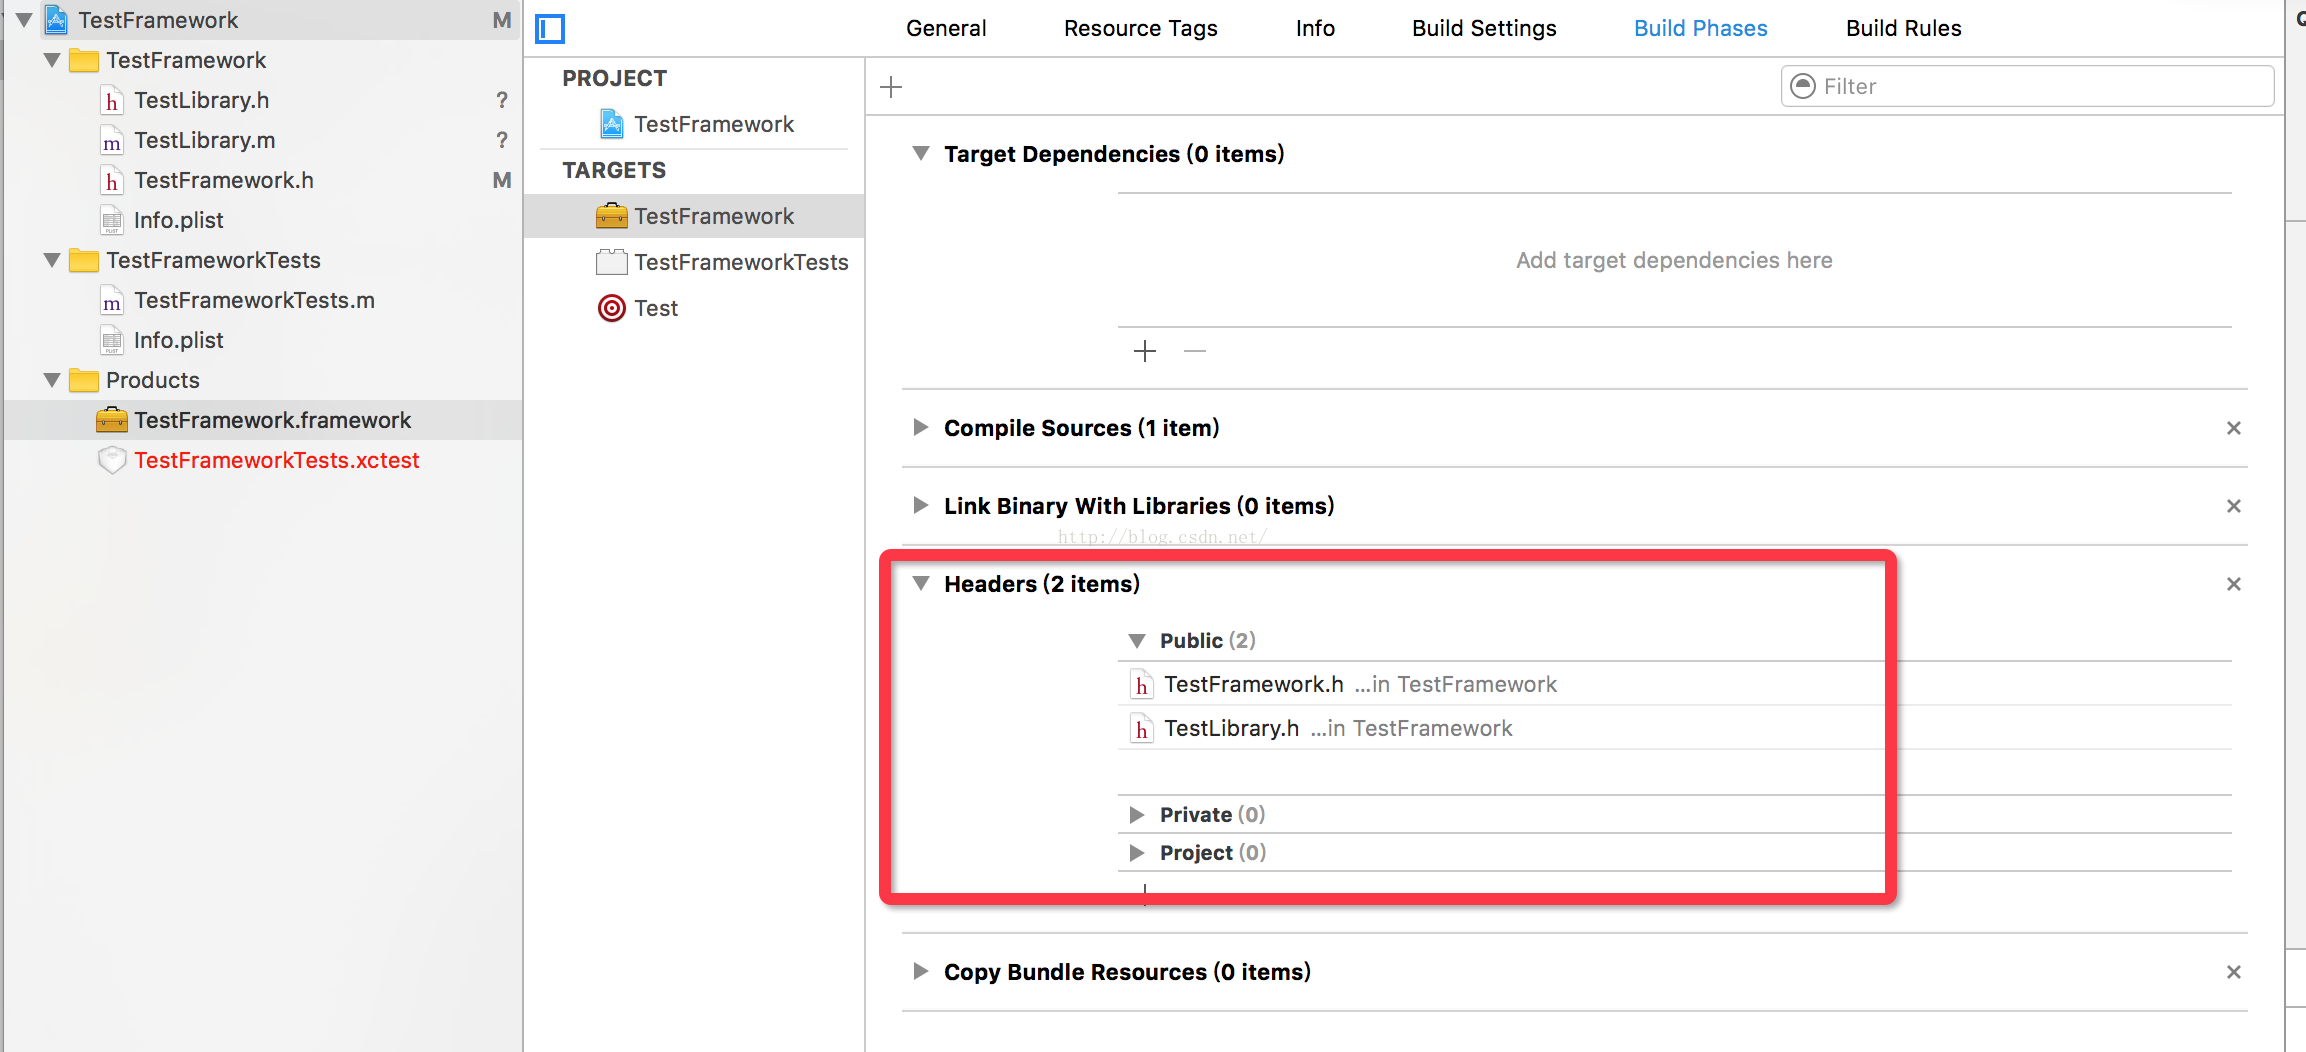Click the Products folder icon

click(84, 380)
